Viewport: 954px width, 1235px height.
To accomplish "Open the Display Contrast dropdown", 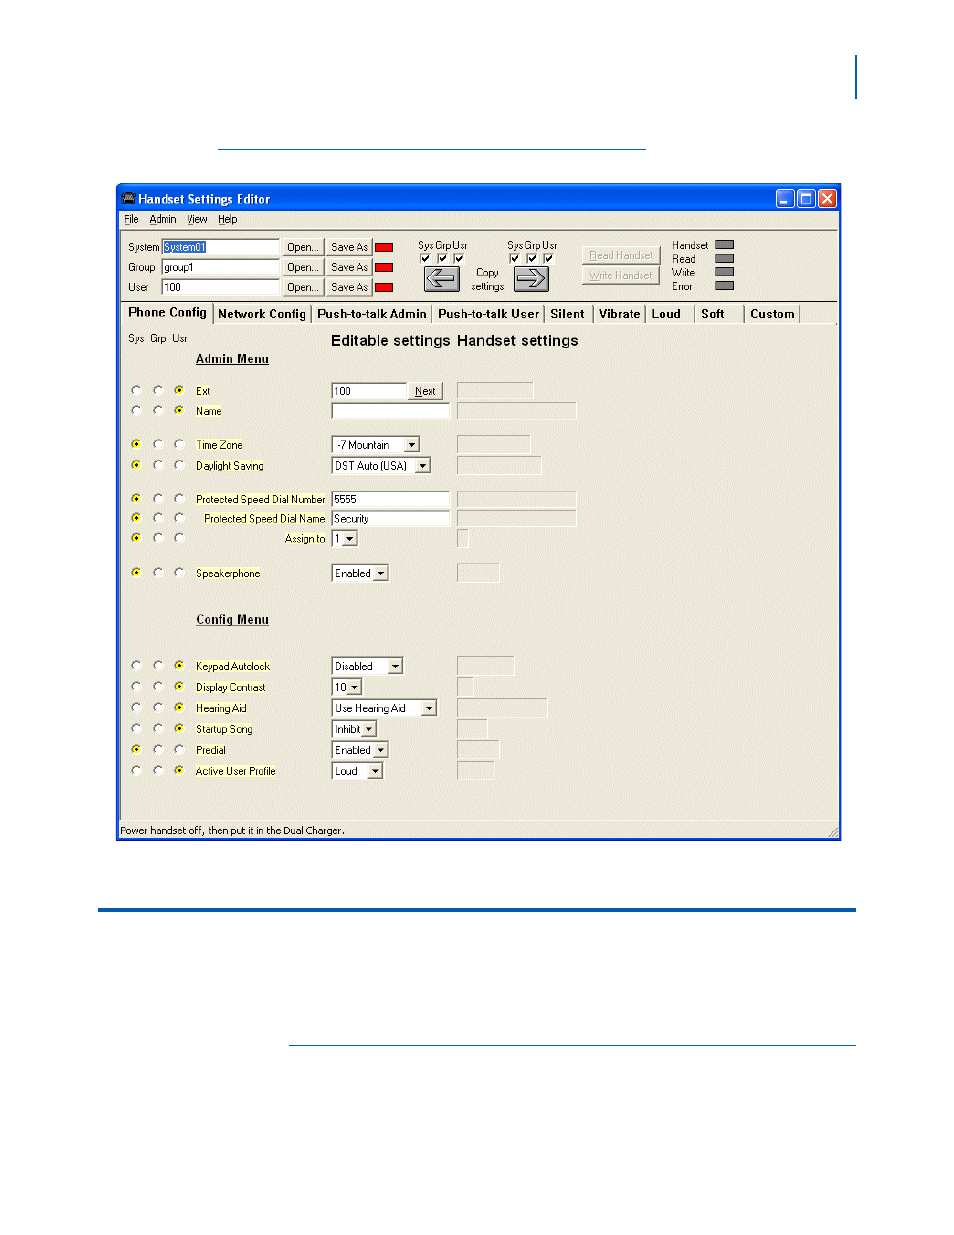I will point(354,687).
